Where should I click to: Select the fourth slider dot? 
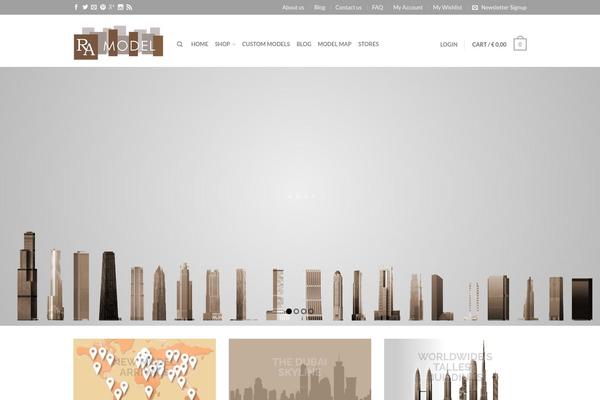pyautogui.click(x=311, y=311)
